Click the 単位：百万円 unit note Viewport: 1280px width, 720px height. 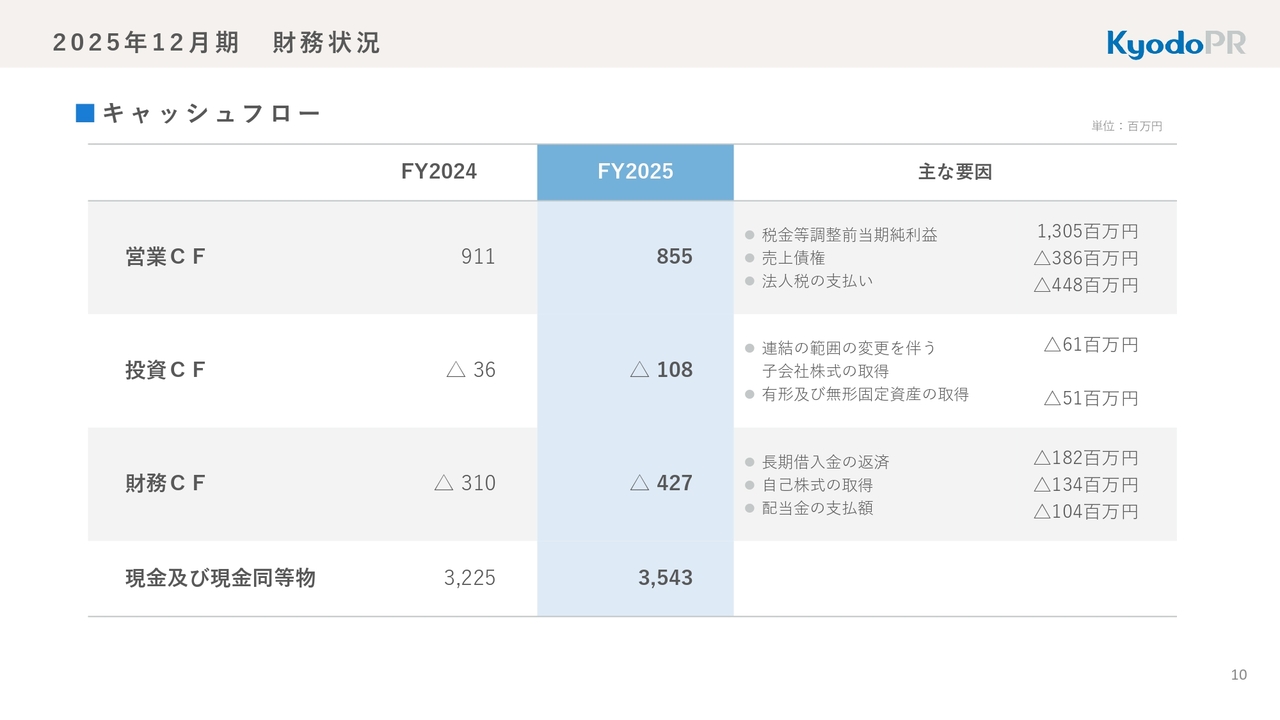pos(1126,127)
